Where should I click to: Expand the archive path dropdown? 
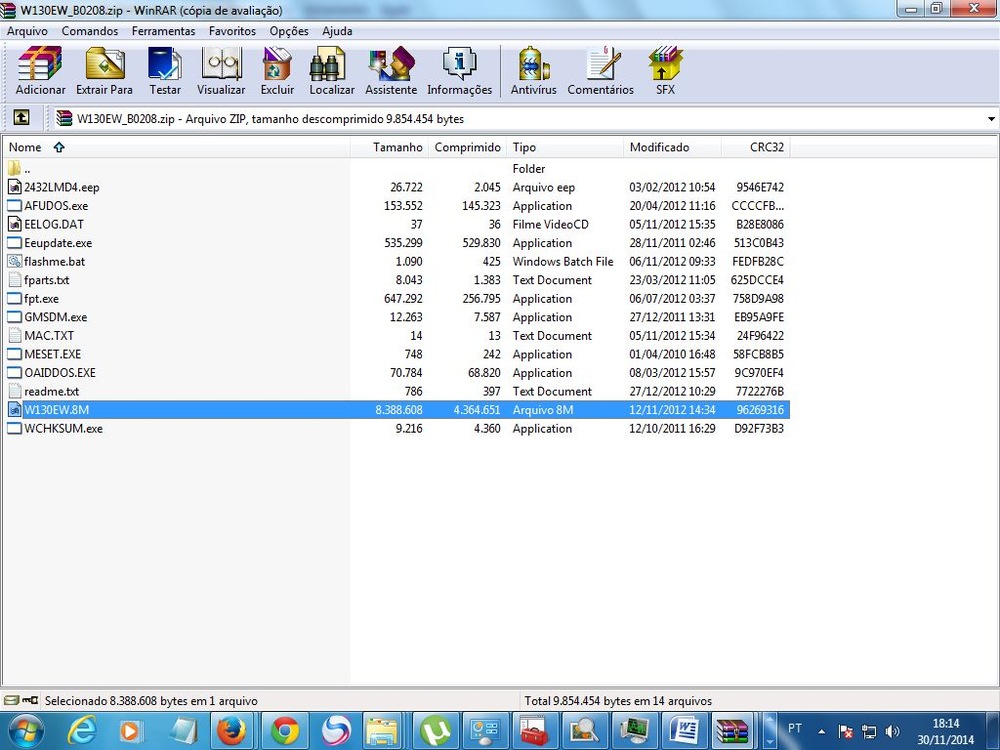point(989,119)
